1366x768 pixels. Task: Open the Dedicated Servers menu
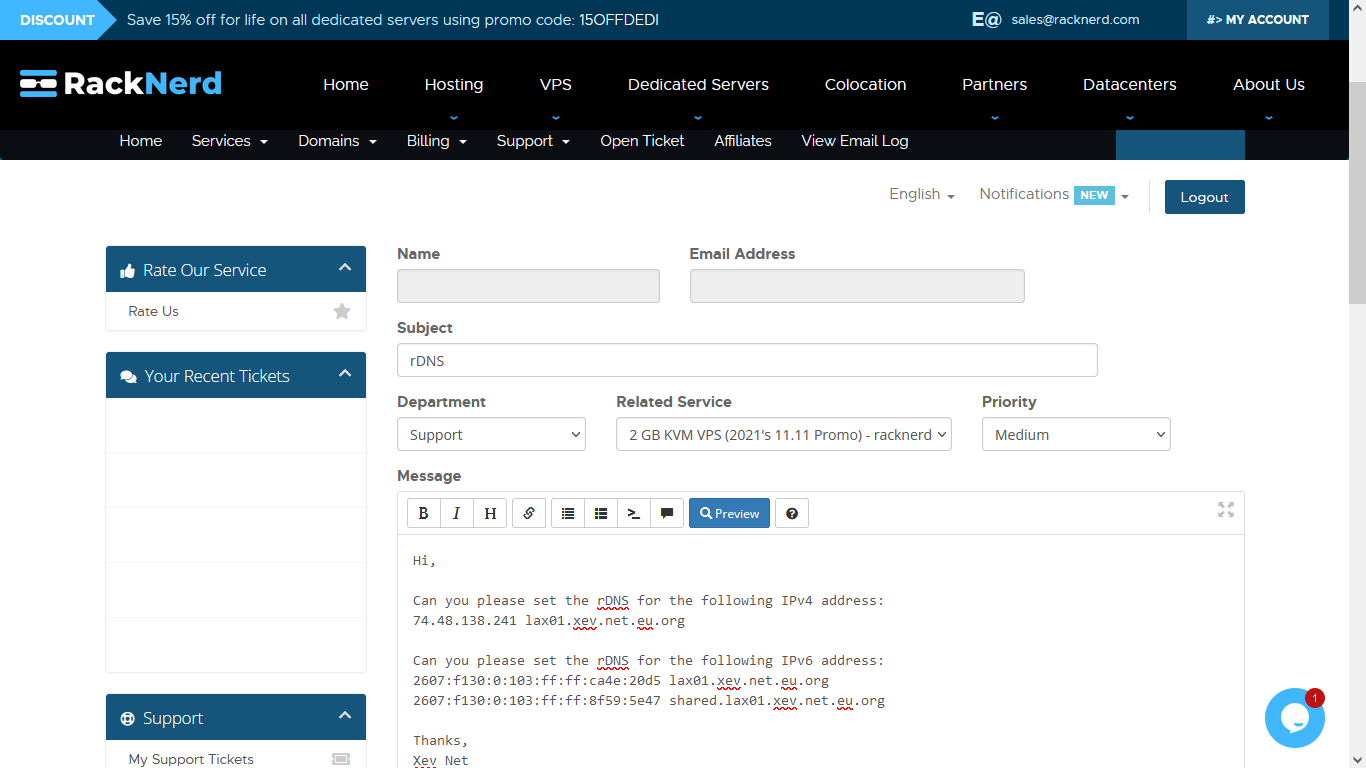(698, 85)
